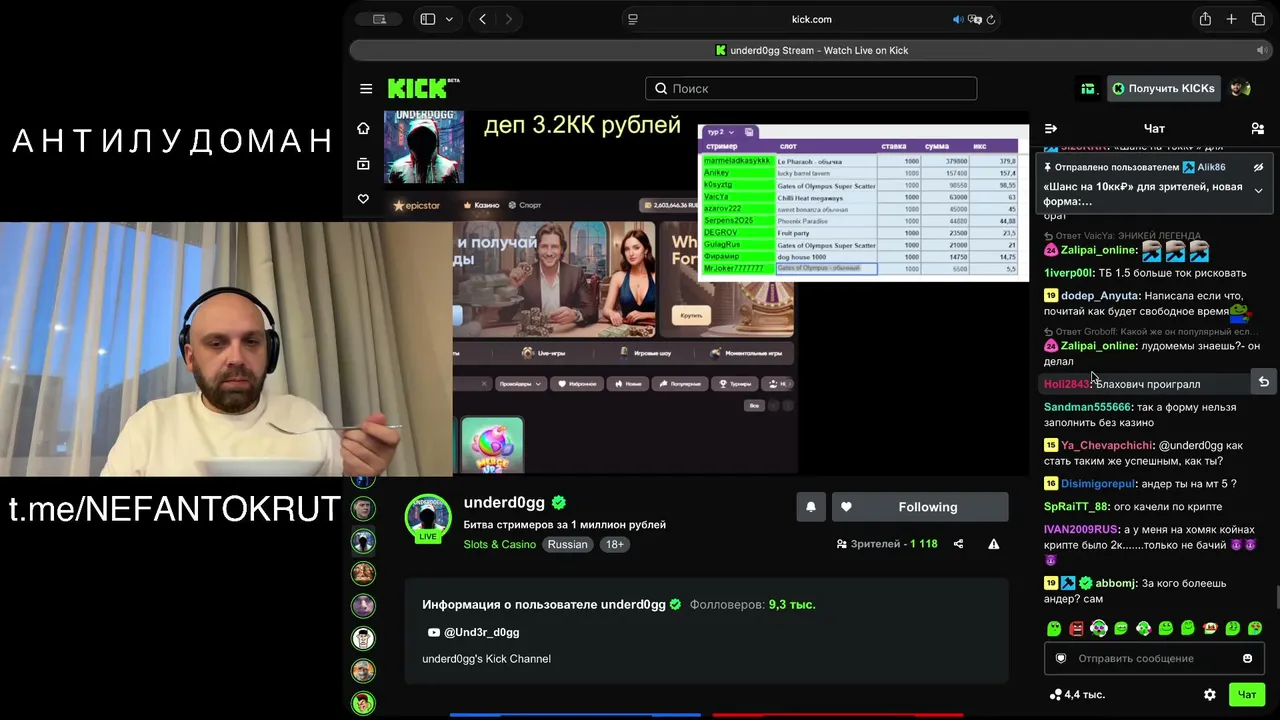Show Safari tab overview

(x=1258, y=19)
